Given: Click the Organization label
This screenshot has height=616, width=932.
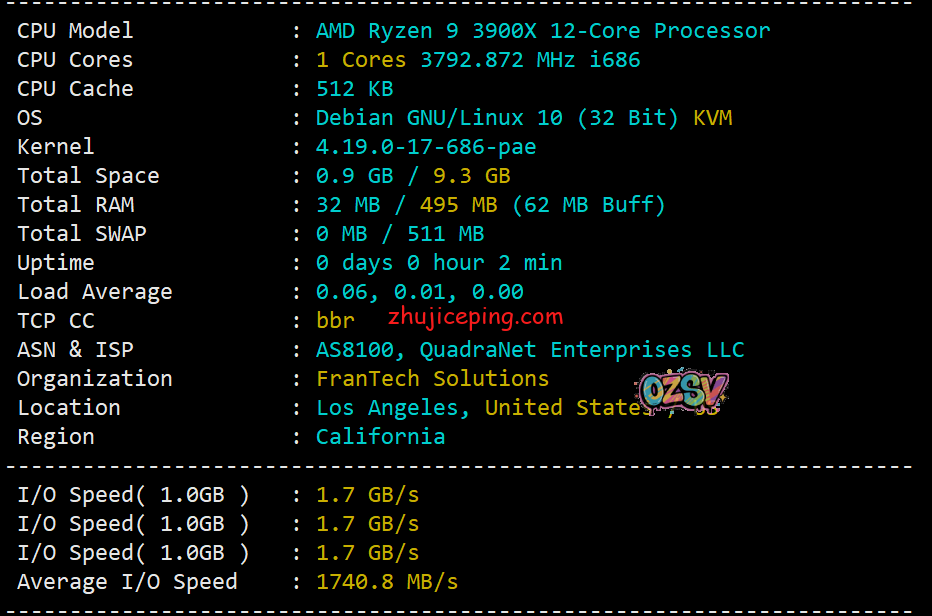Looking at the screenshot, I should [95, 379].
